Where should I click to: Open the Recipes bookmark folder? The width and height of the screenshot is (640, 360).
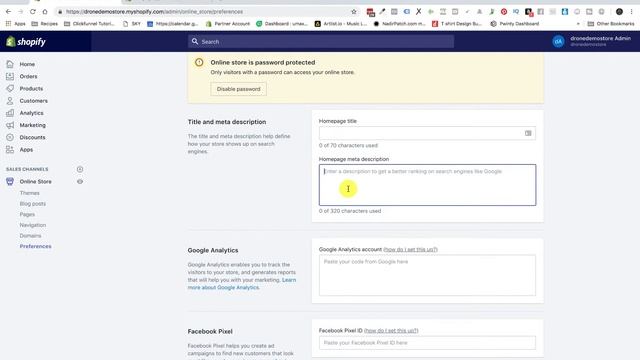pos(44,24)
